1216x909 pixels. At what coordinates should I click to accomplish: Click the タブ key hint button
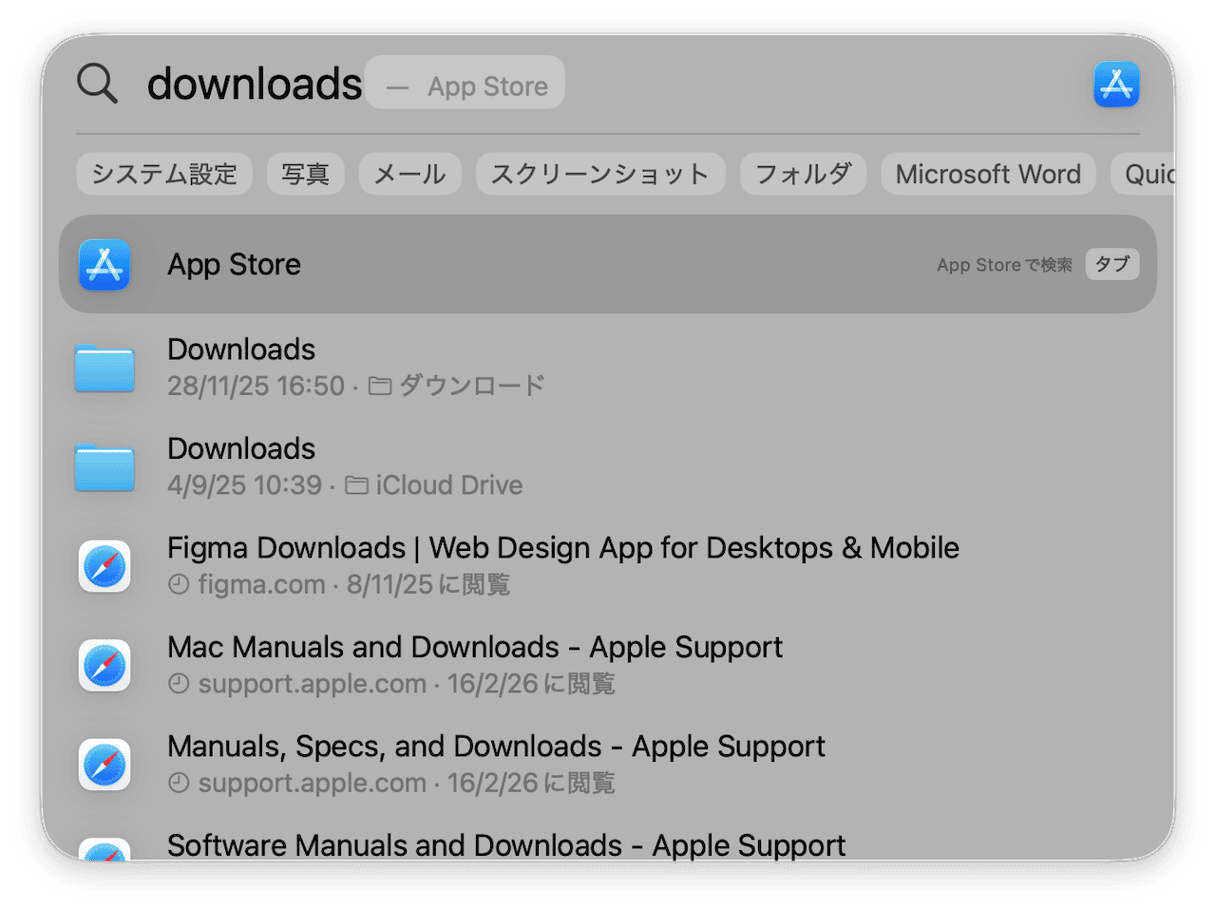[1112, 265]
